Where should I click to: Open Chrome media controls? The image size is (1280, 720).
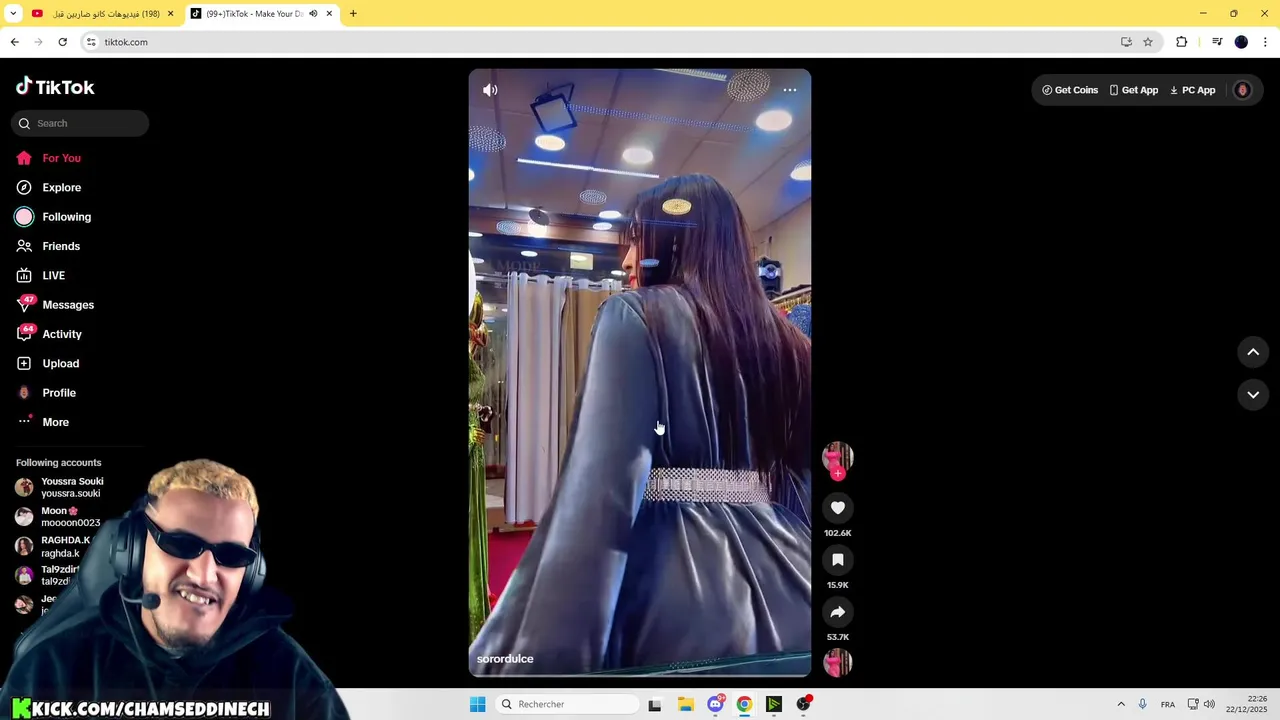pos(1217,42)
